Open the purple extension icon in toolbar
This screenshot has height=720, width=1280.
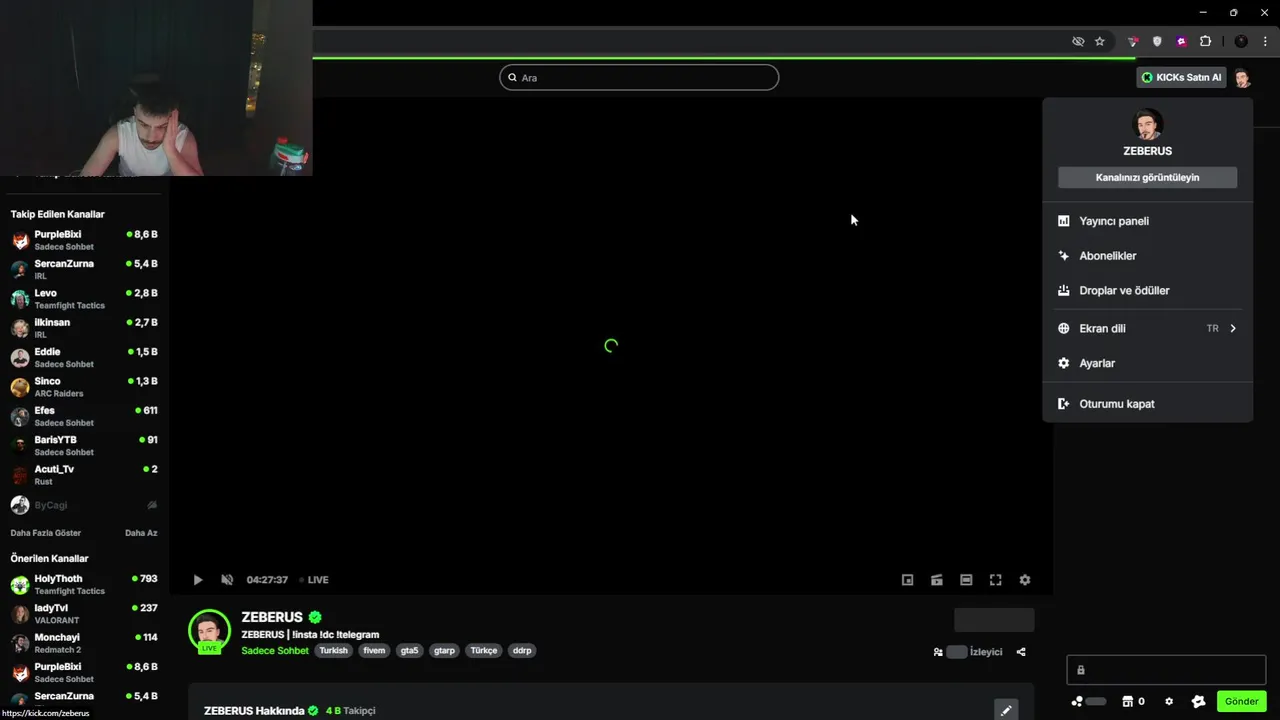point(1181,41)
